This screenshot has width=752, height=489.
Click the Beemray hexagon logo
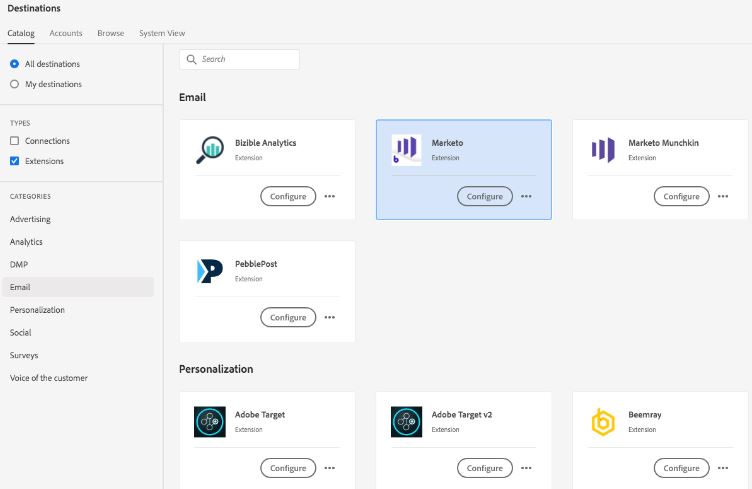tap(603, 422)
